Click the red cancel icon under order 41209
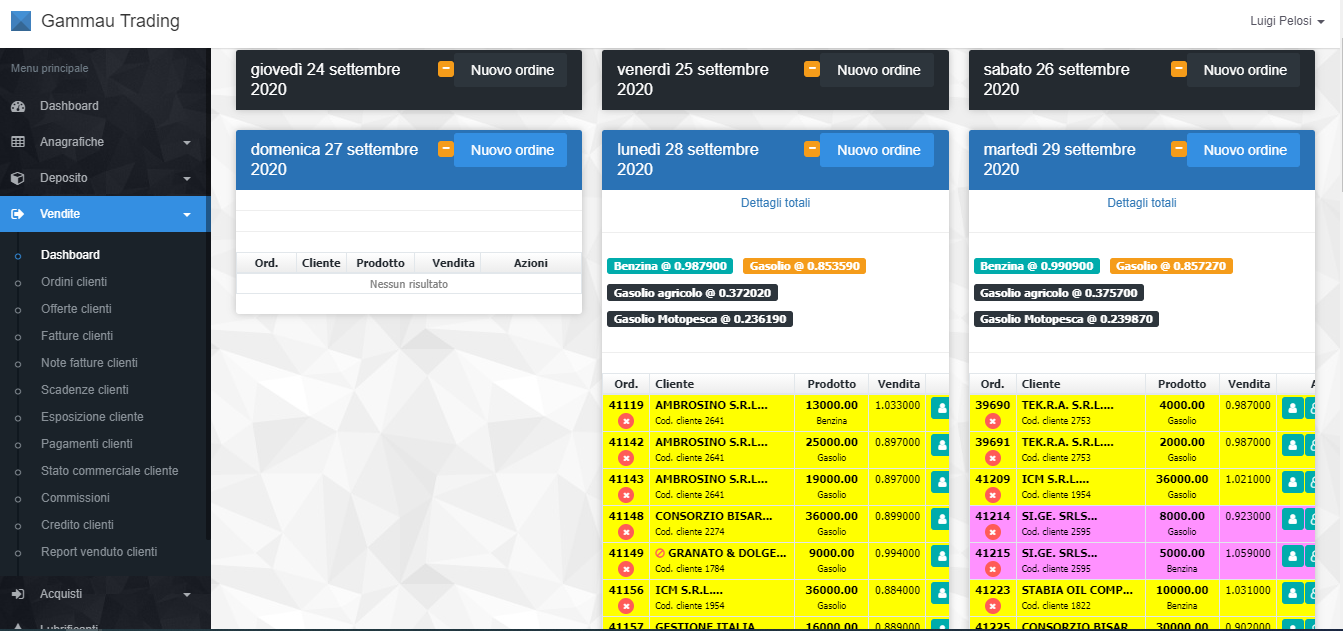The height and width of the screenshot is (631, 1343). click(992, 495)
